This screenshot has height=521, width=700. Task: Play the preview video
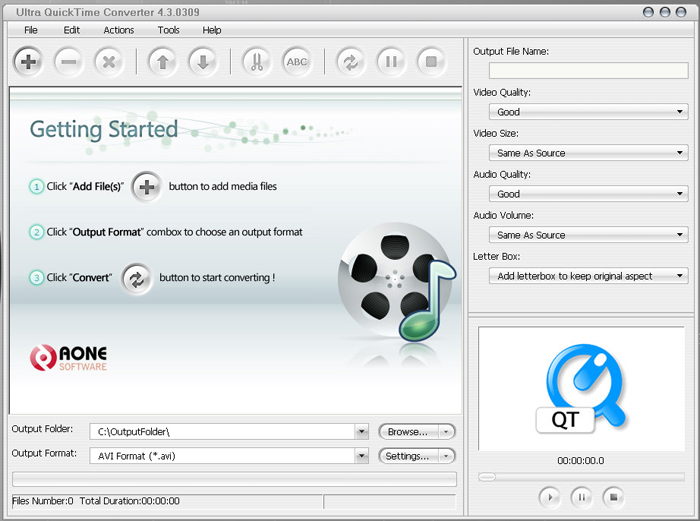(x=550, y=497)
